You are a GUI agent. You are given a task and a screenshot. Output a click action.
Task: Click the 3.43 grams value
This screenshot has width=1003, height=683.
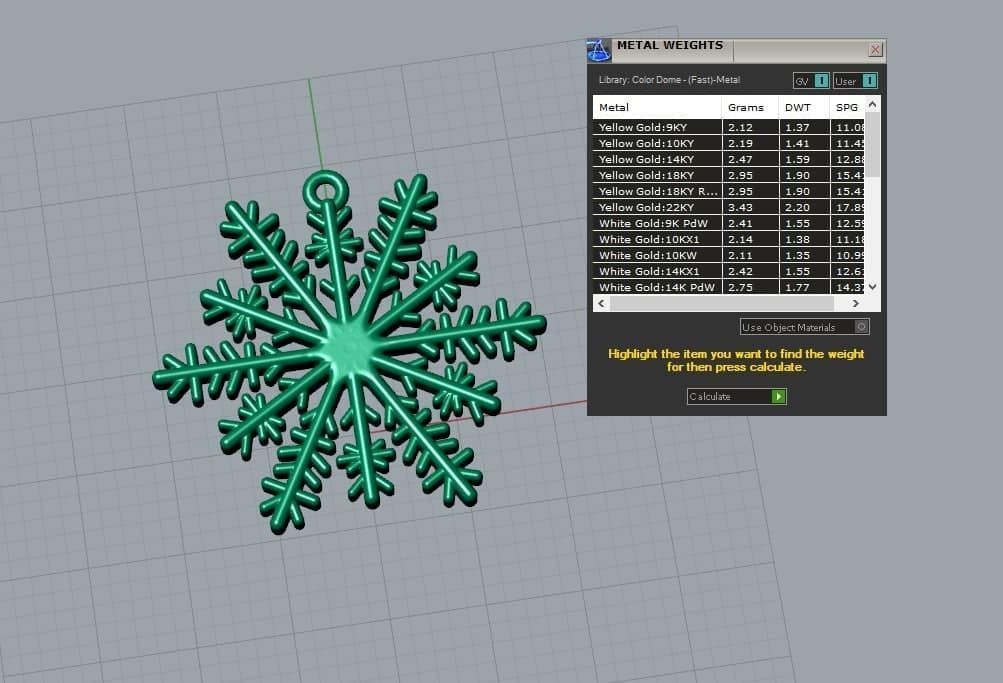click(740, 207)
